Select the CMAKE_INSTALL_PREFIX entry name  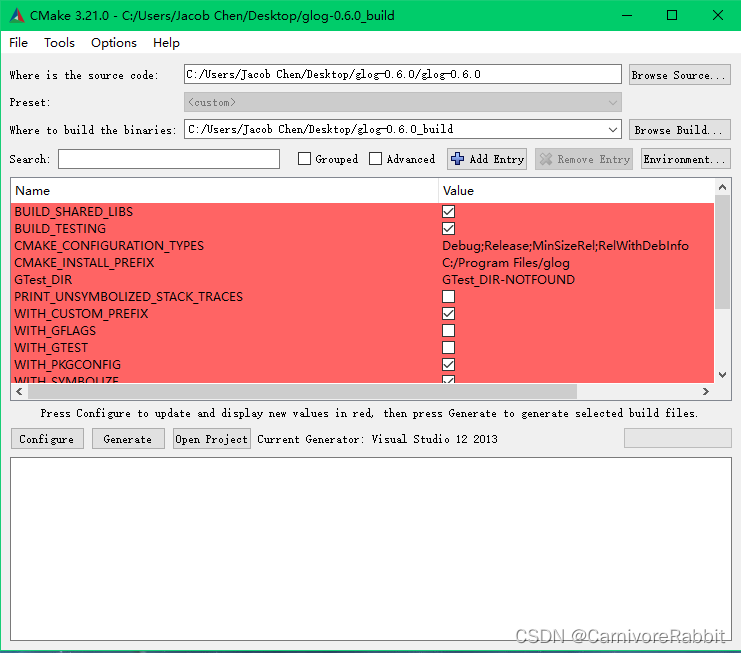point(84,263)
